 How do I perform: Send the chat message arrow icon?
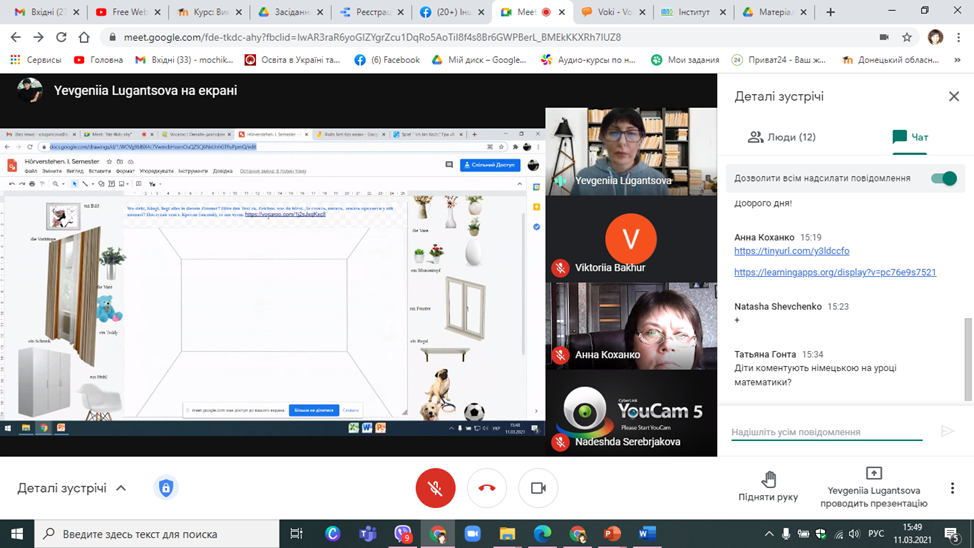pos(947,431)
